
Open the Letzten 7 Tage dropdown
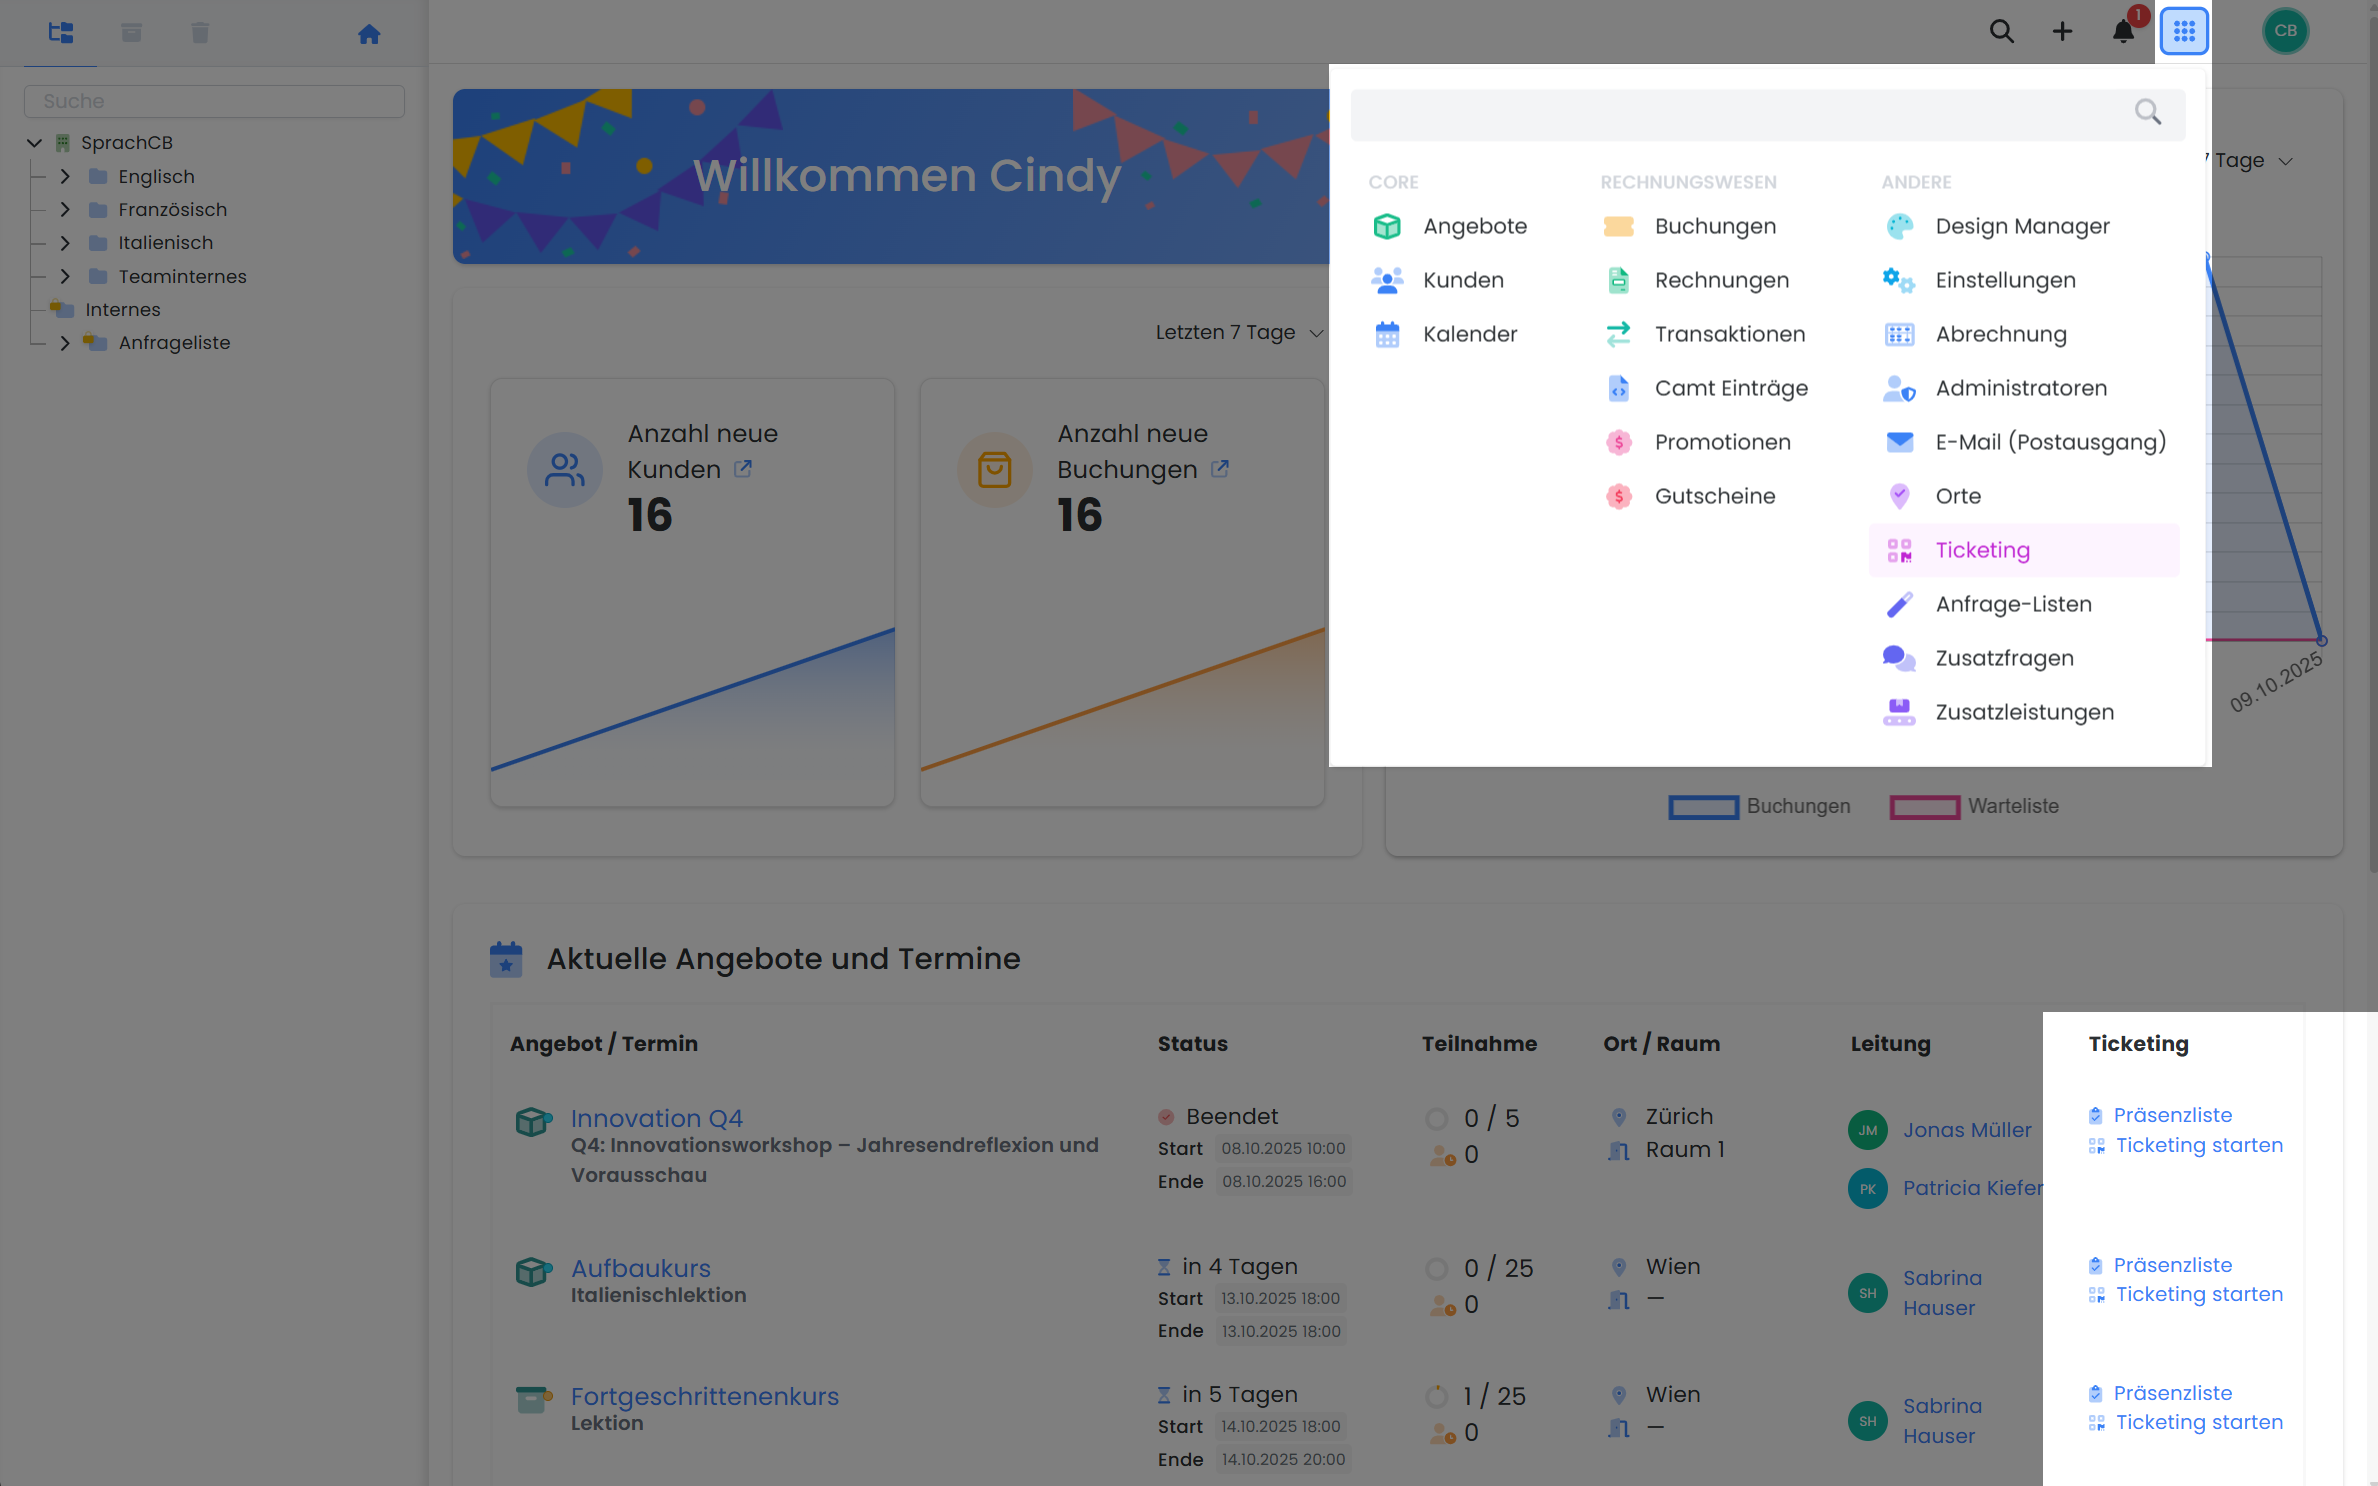click(x=1238, y=332)
